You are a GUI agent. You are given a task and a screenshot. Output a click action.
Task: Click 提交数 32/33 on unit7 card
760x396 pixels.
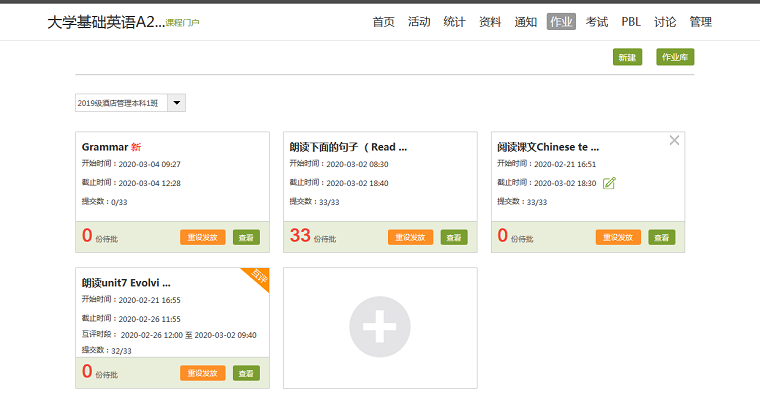pyautogui.click(x=106, y=350)
